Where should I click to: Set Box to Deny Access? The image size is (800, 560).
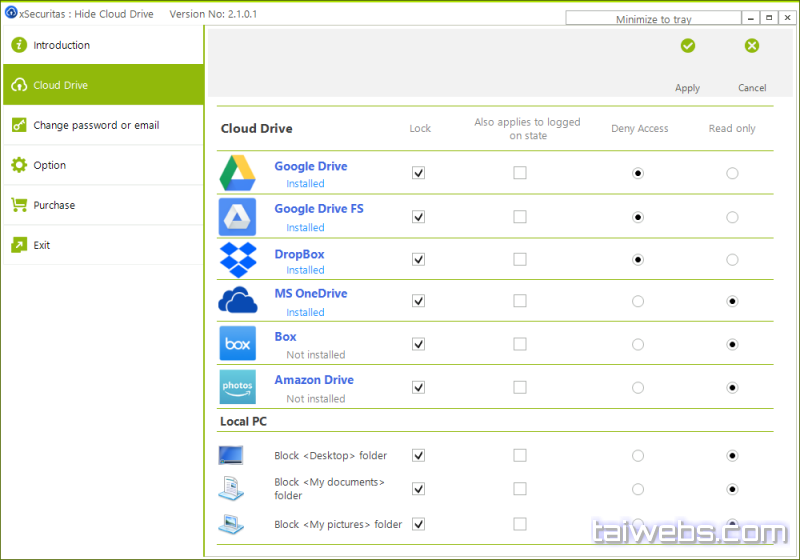638,344
